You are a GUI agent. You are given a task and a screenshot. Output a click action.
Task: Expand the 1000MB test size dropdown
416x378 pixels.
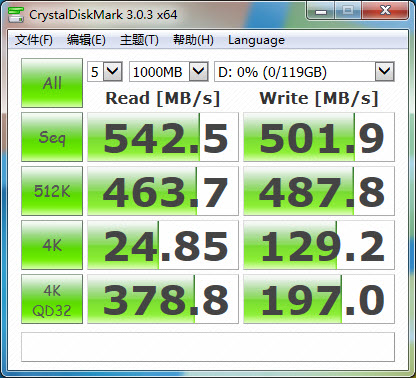[x=169, y=72]
